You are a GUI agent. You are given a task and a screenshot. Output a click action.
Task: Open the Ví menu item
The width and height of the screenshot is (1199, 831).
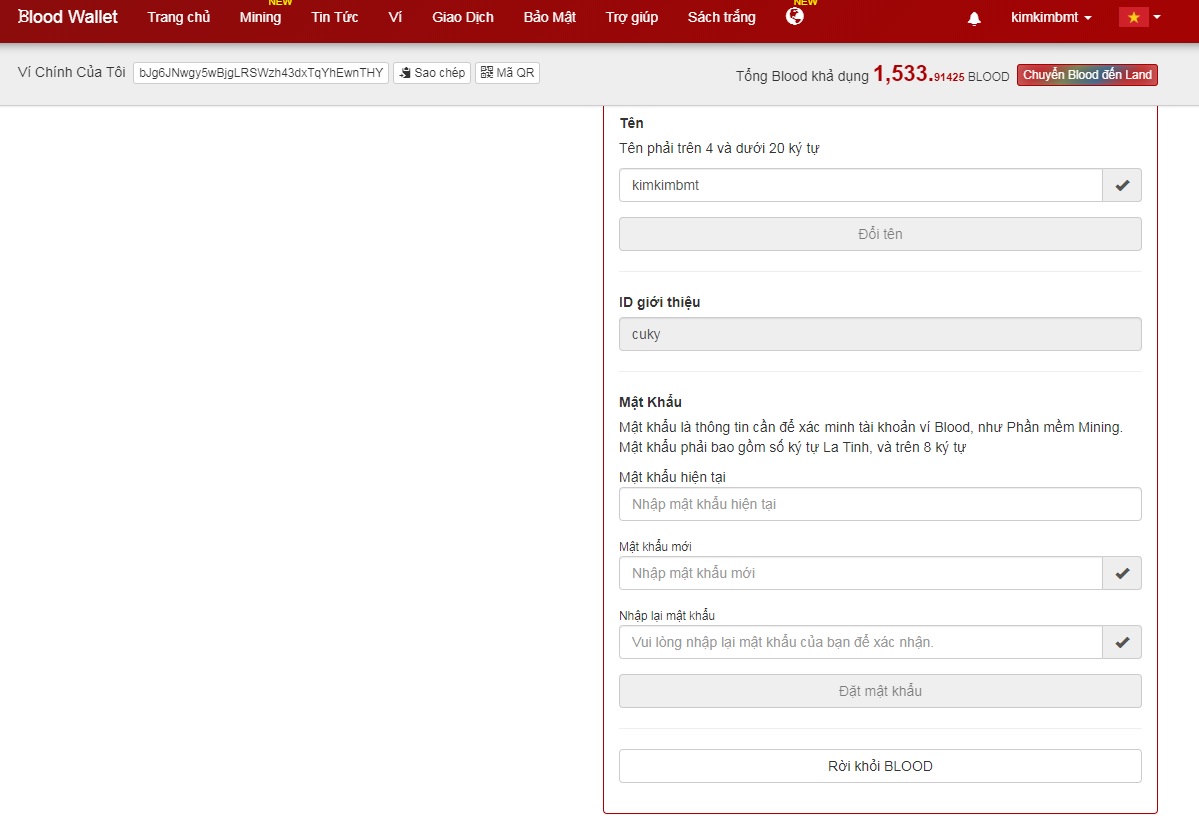pyautogui.click(x=395, y=17)
